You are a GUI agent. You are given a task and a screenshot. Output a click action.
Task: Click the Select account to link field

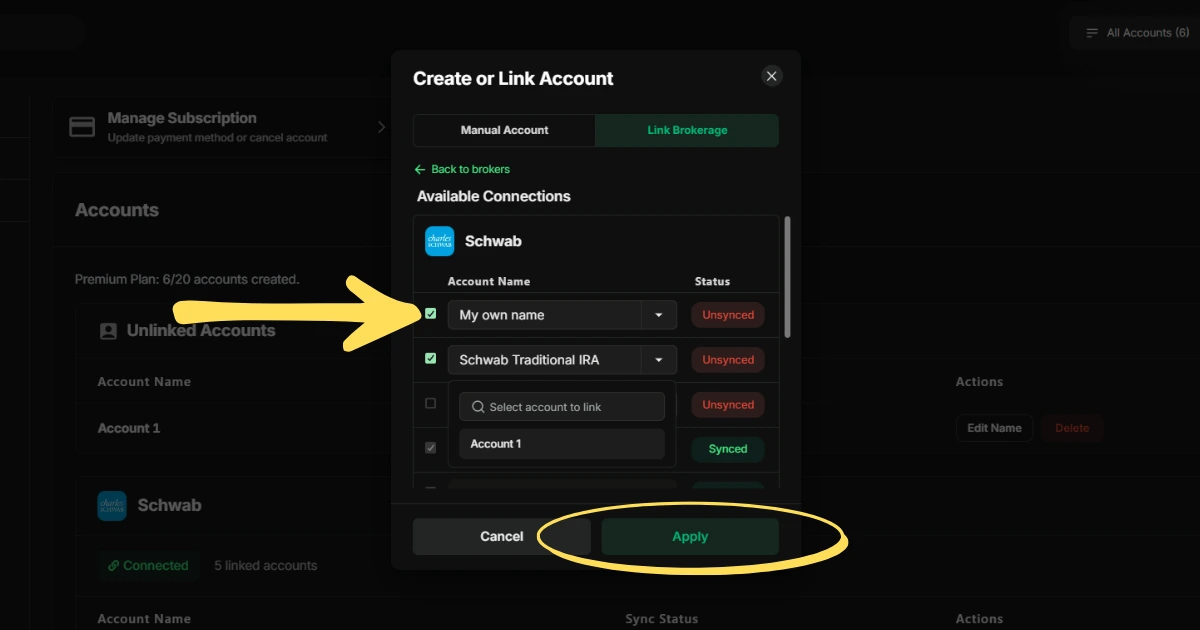click(561, 406)
